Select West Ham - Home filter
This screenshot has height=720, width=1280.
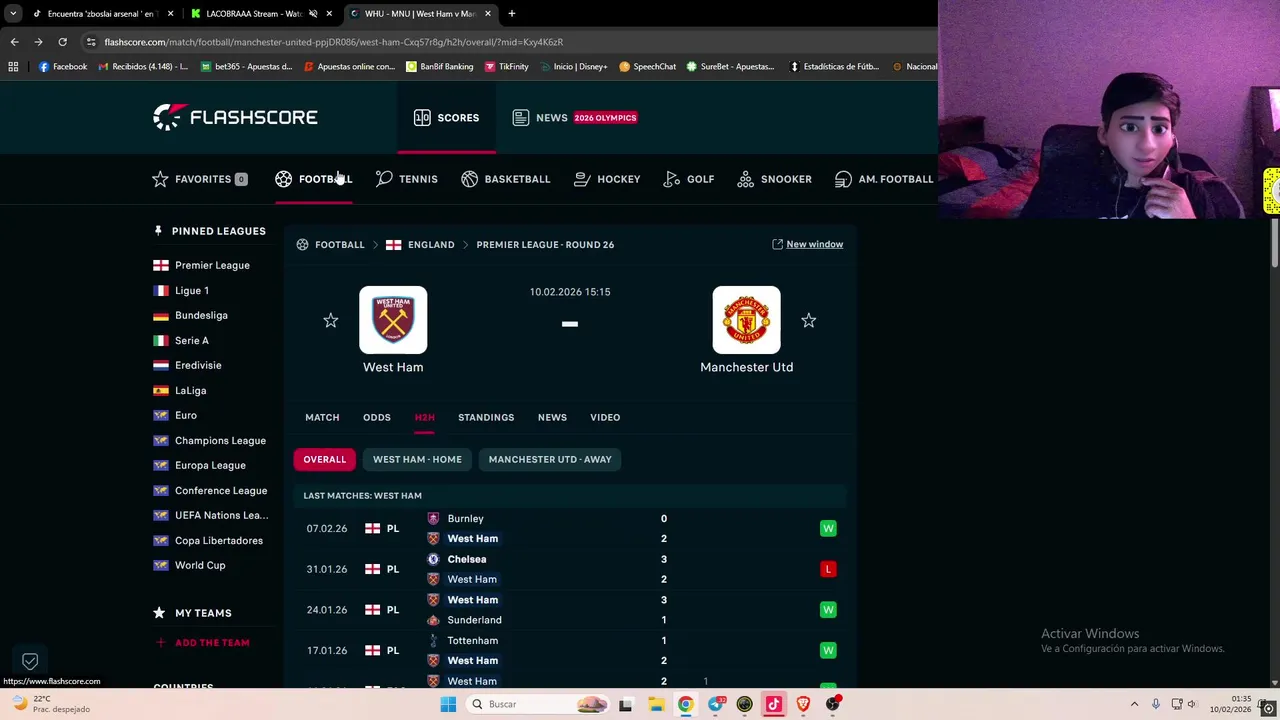pyautogui.click(x=417, y=459)
